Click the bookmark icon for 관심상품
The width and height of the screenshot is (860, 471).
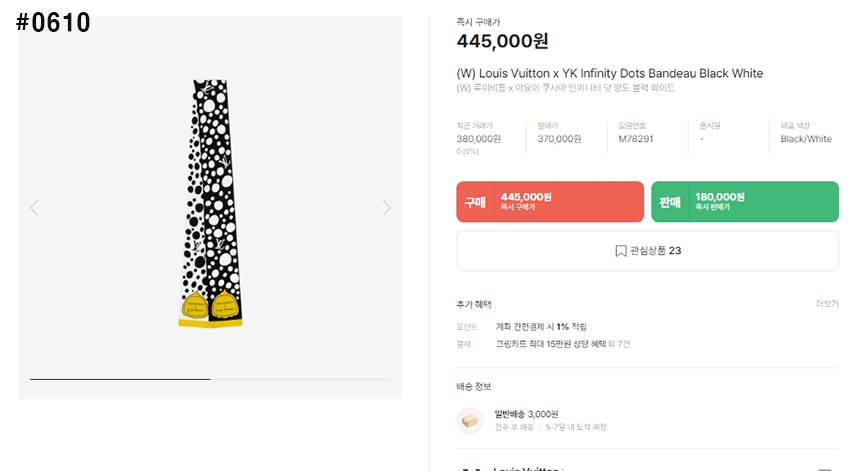620,251
